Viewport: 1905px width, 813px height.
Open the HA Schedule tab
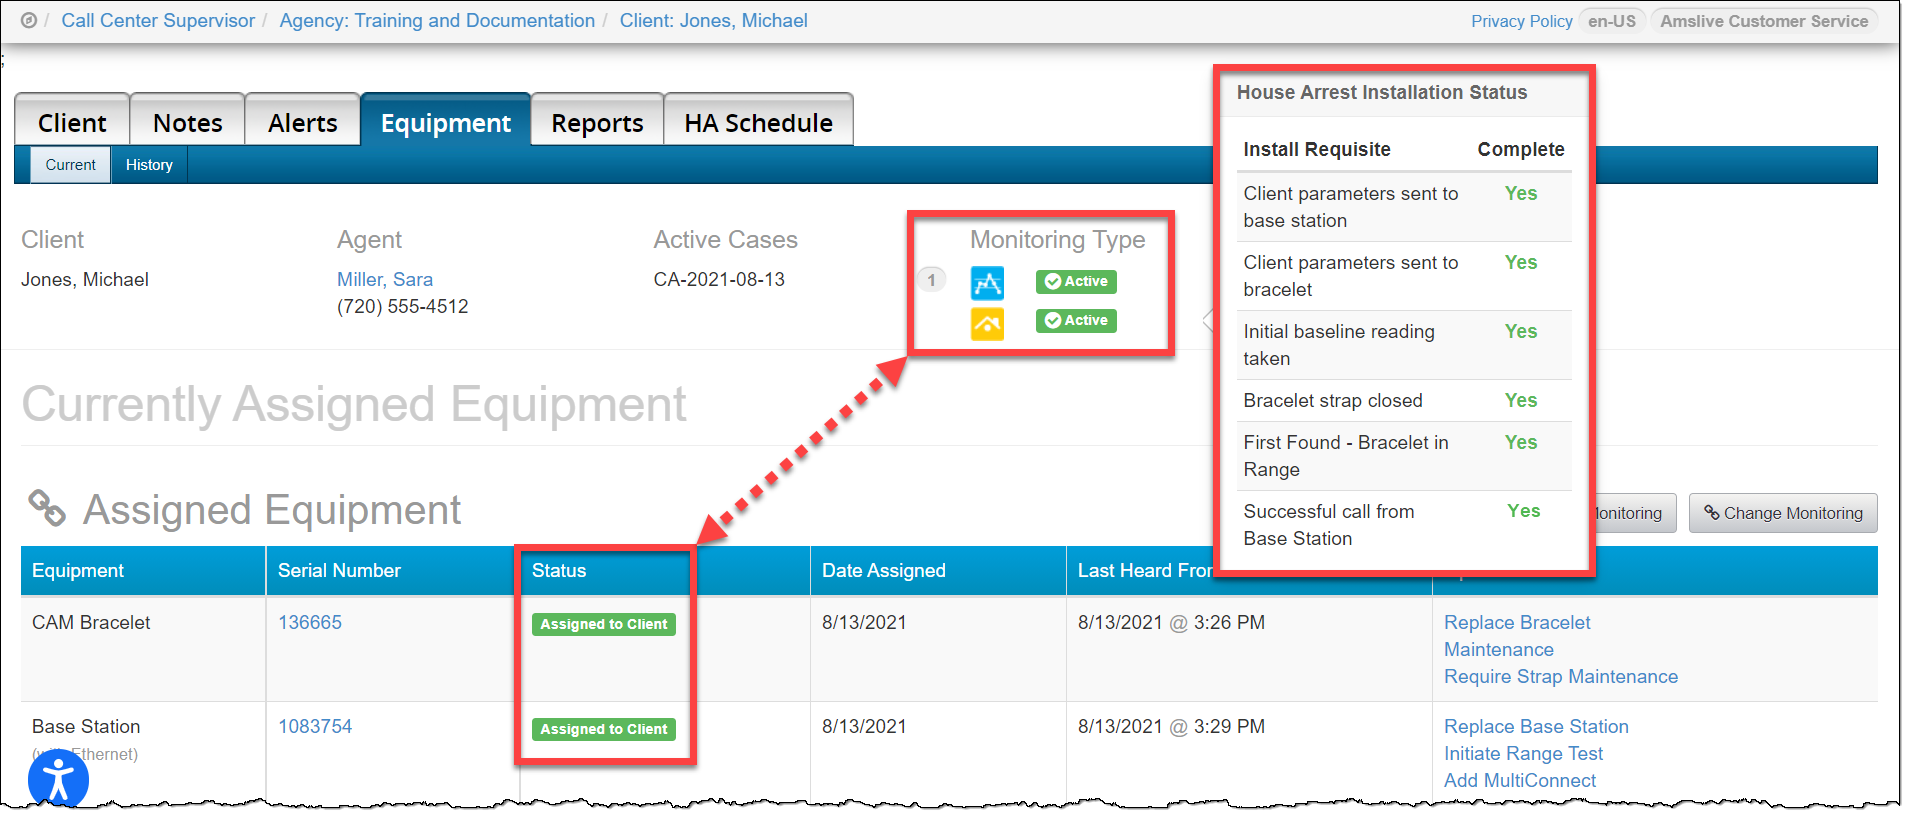pos(758,123)
